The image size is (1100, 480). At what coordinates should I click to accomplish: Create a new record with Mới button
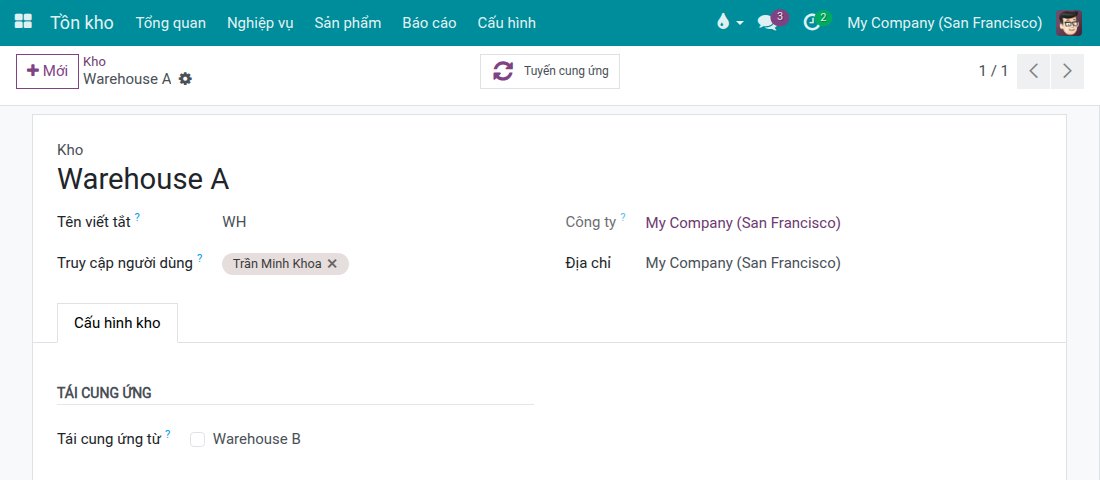click(47, 71)
